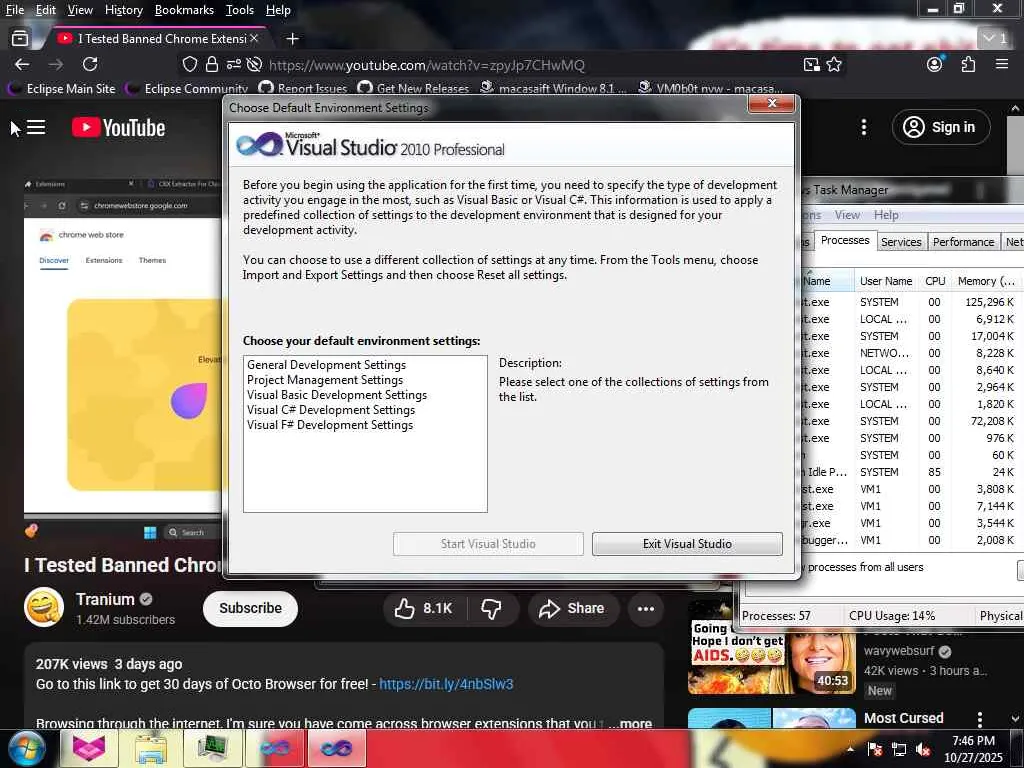This screenshot has height=768, width=1024.
Task: Open the Tranium channel avatar
Action: coord(44,607)
